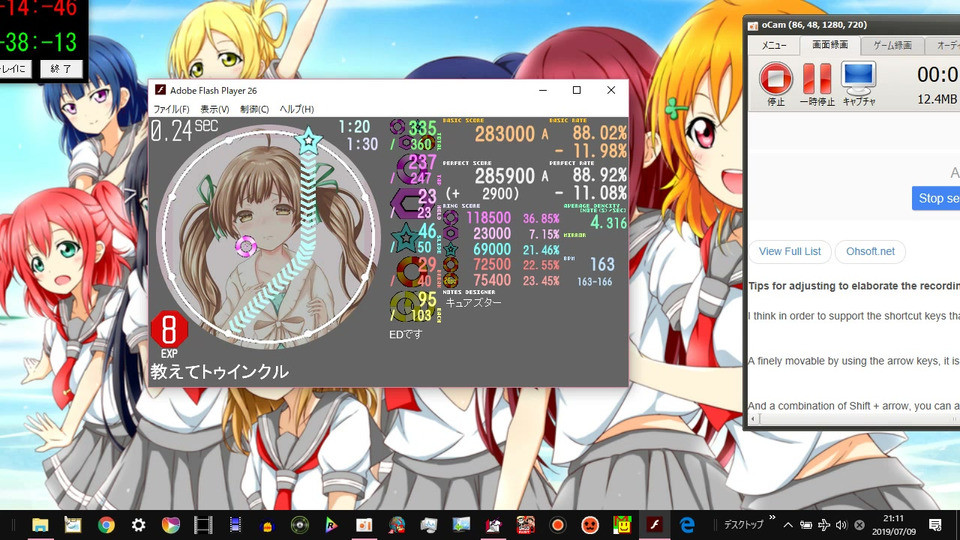Show hidden system tray icons
This screenshot has height=540, width=960.
click(x=788, y=525)
